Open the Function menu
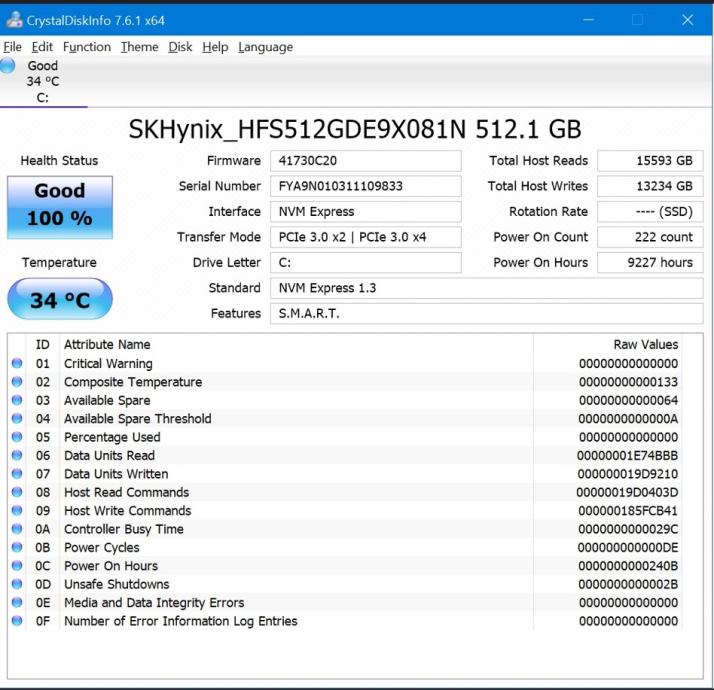The height and width of the screenshot is (690, 714). pos(86,47)
